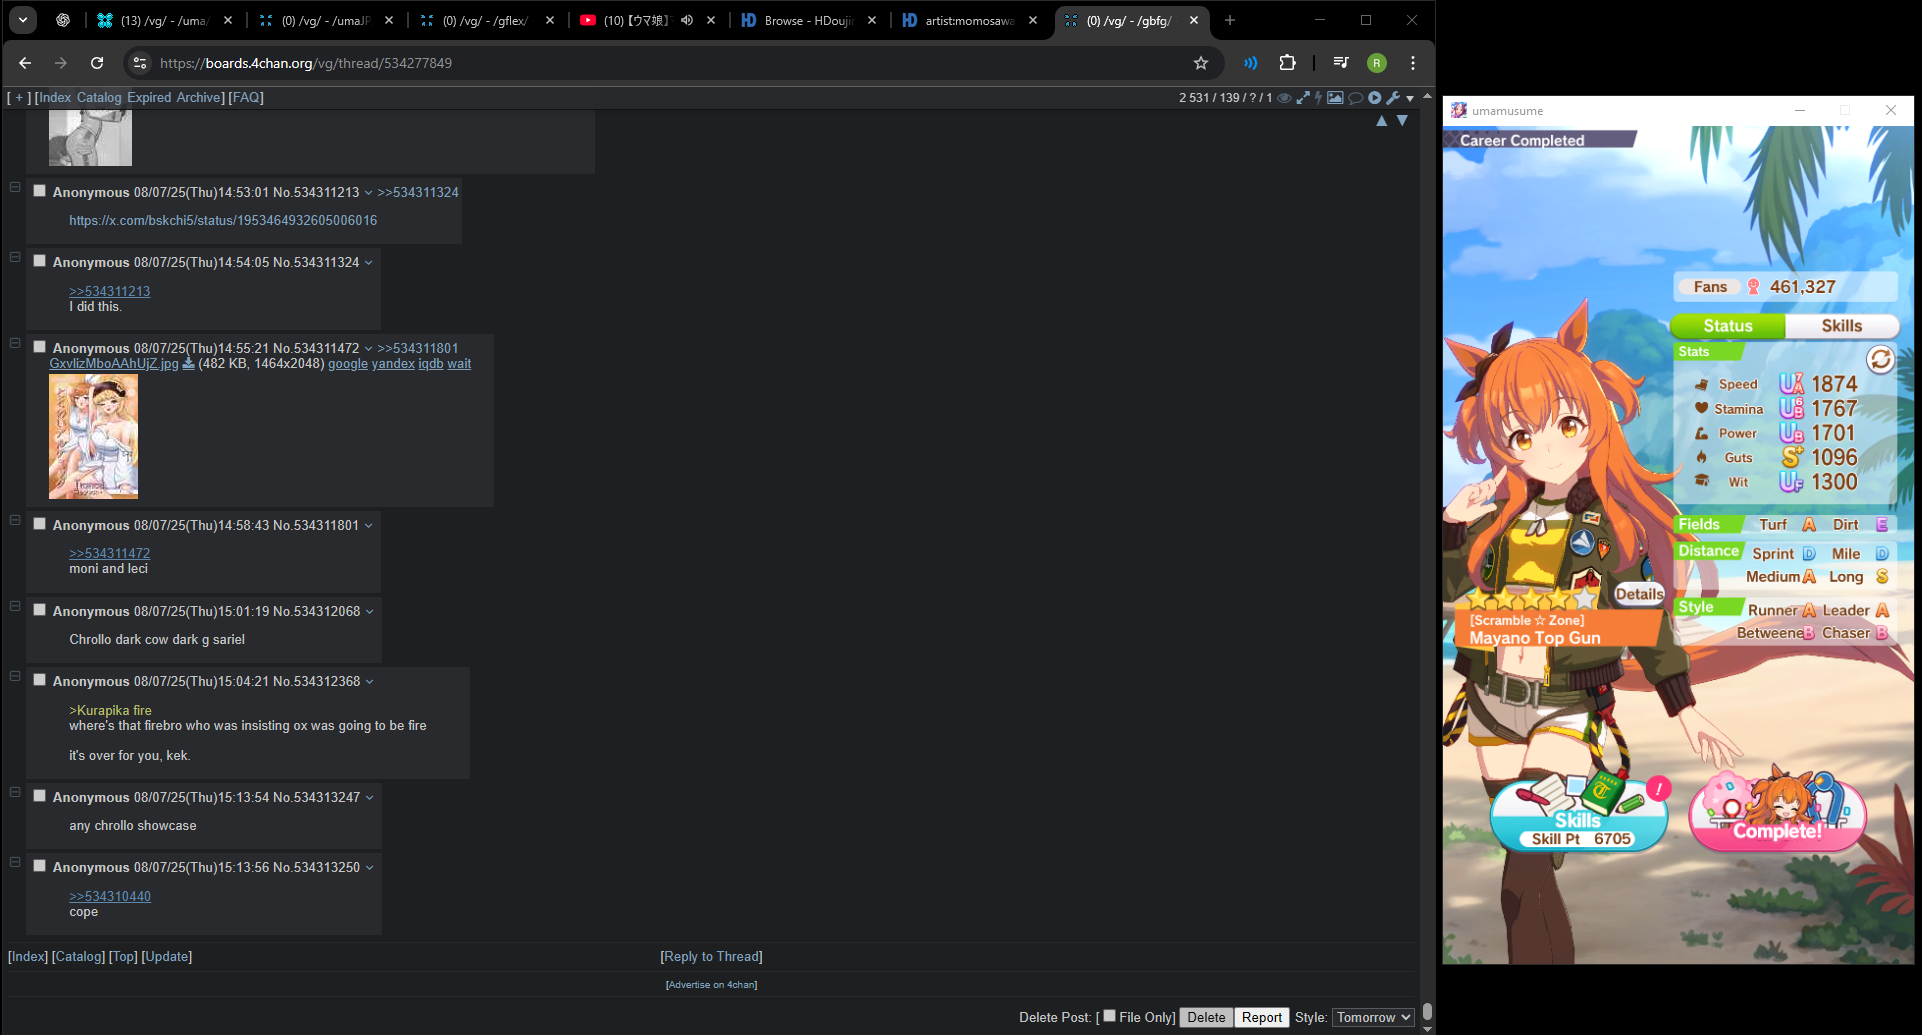This screenshot has width=1922, height=1035.
Task: Click Reply to Thread link
Action: coord(712,957)
